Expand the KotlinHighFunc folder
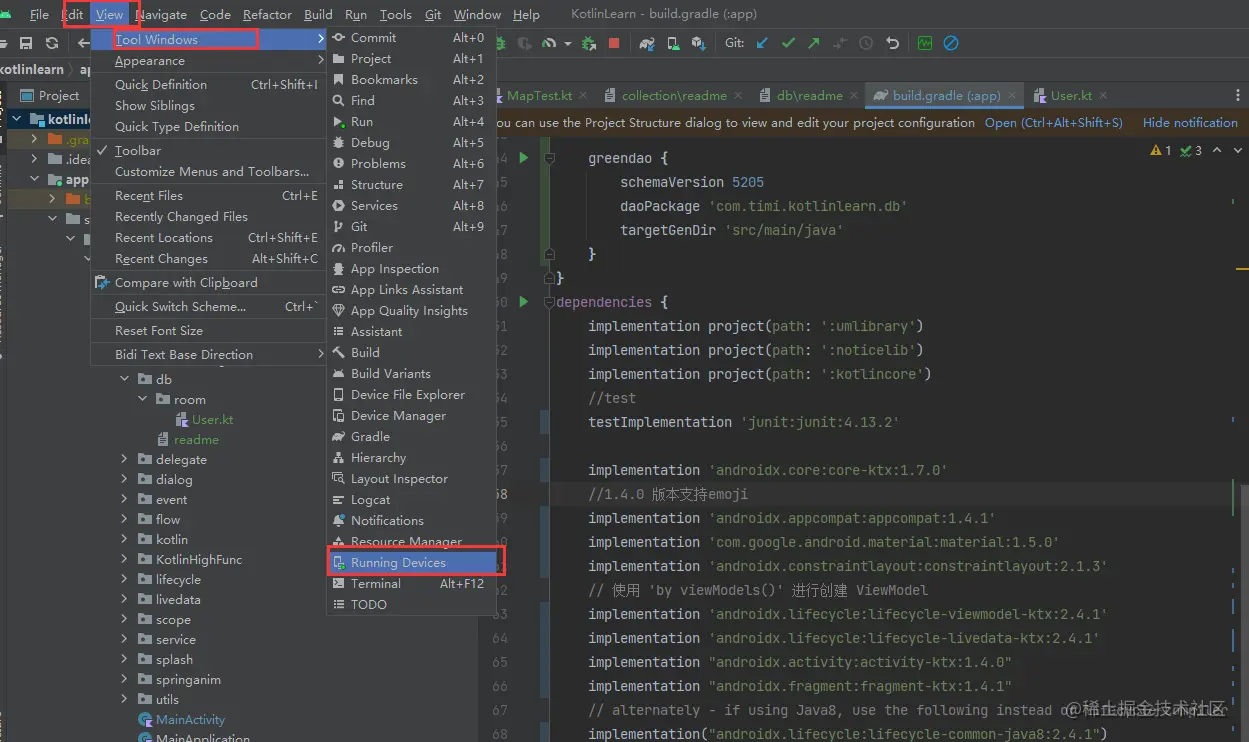Image resolution: width=1249 pixels, height=742 pixels. point(124,559)
